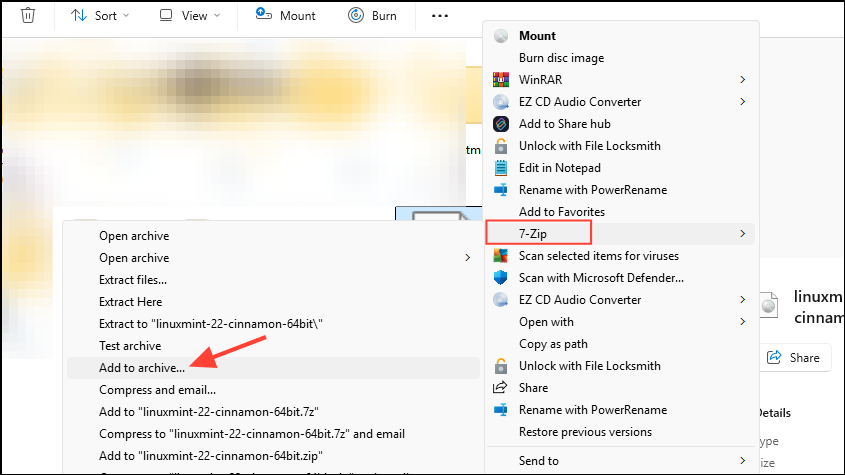Viewport: 845px width, 475px height.
Task: Open the Sort options
Action: (100, 16)
